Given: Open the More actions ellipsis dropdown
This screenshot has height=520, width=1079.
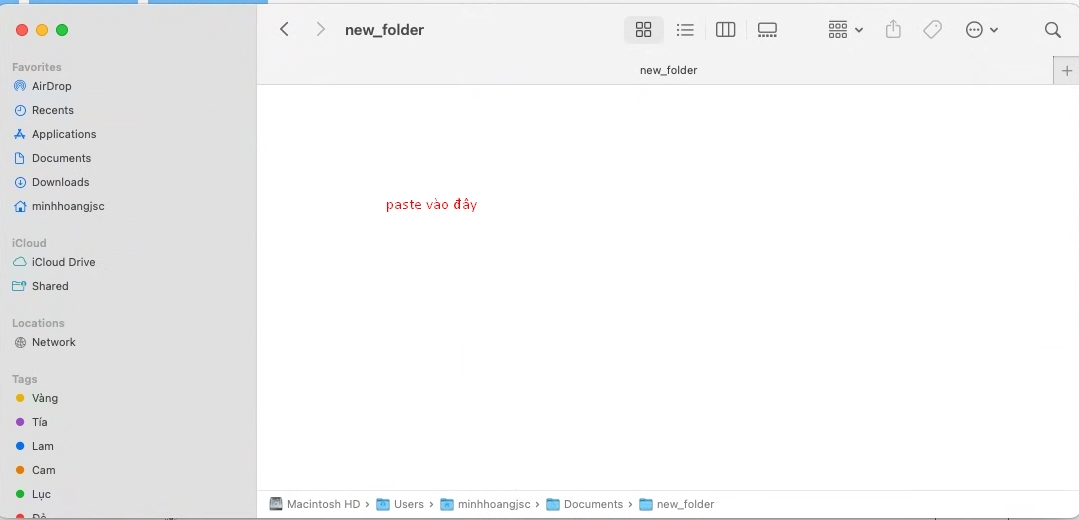Looking at the screenshot, I should tap(981, 30).
